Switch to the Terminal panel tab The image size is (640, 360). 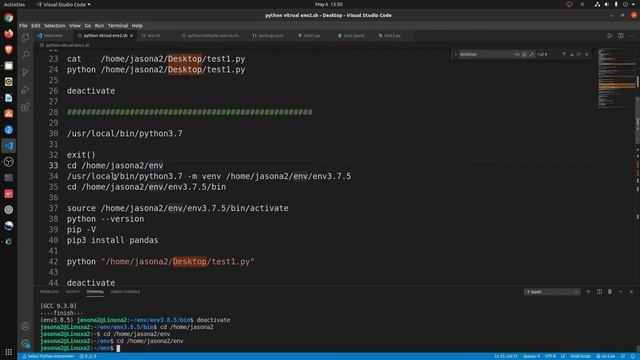pyautogui.click(x=95, y=292)
